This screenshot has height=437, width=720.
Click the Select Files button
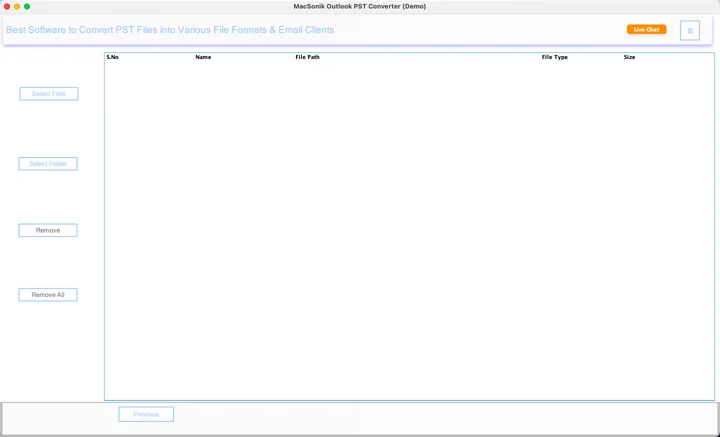[49, 94]
